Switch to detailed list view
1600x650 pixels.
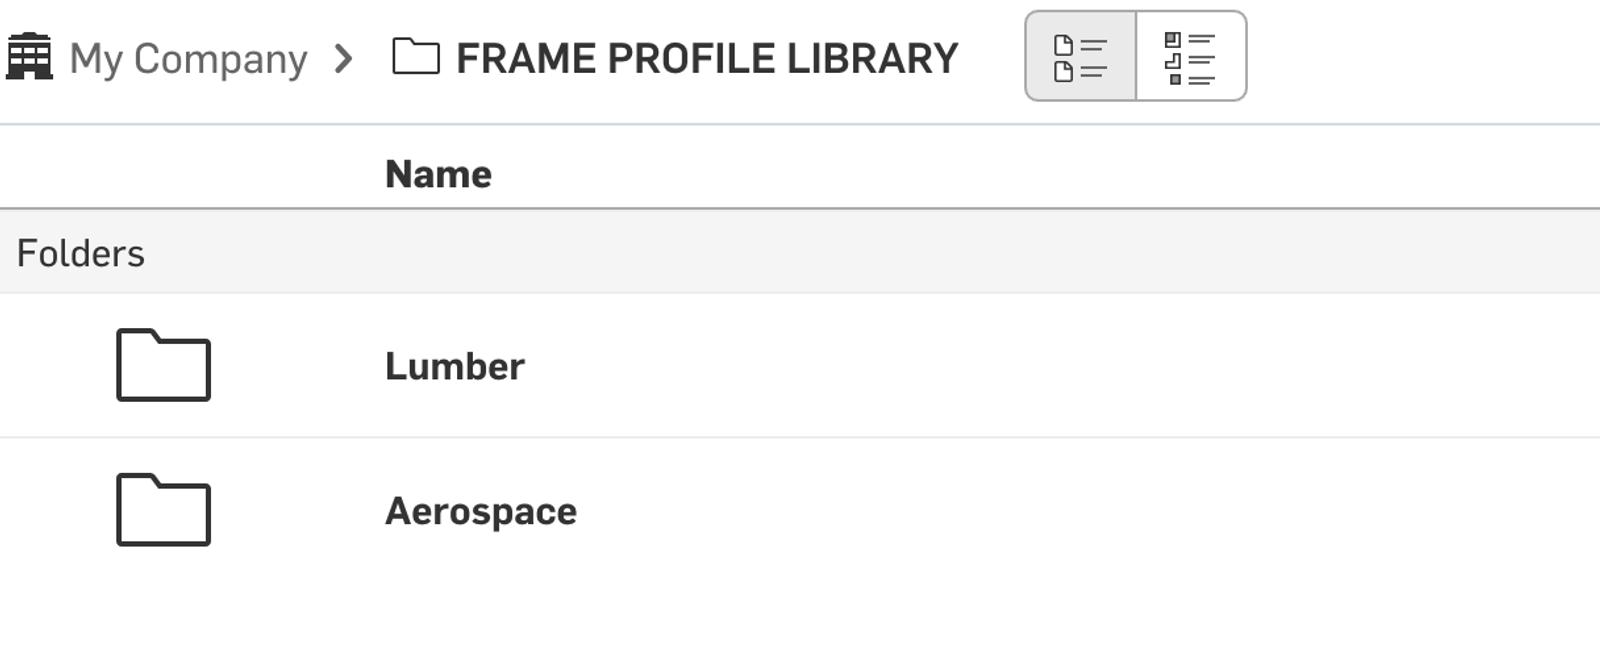(x=1190, y=57)
